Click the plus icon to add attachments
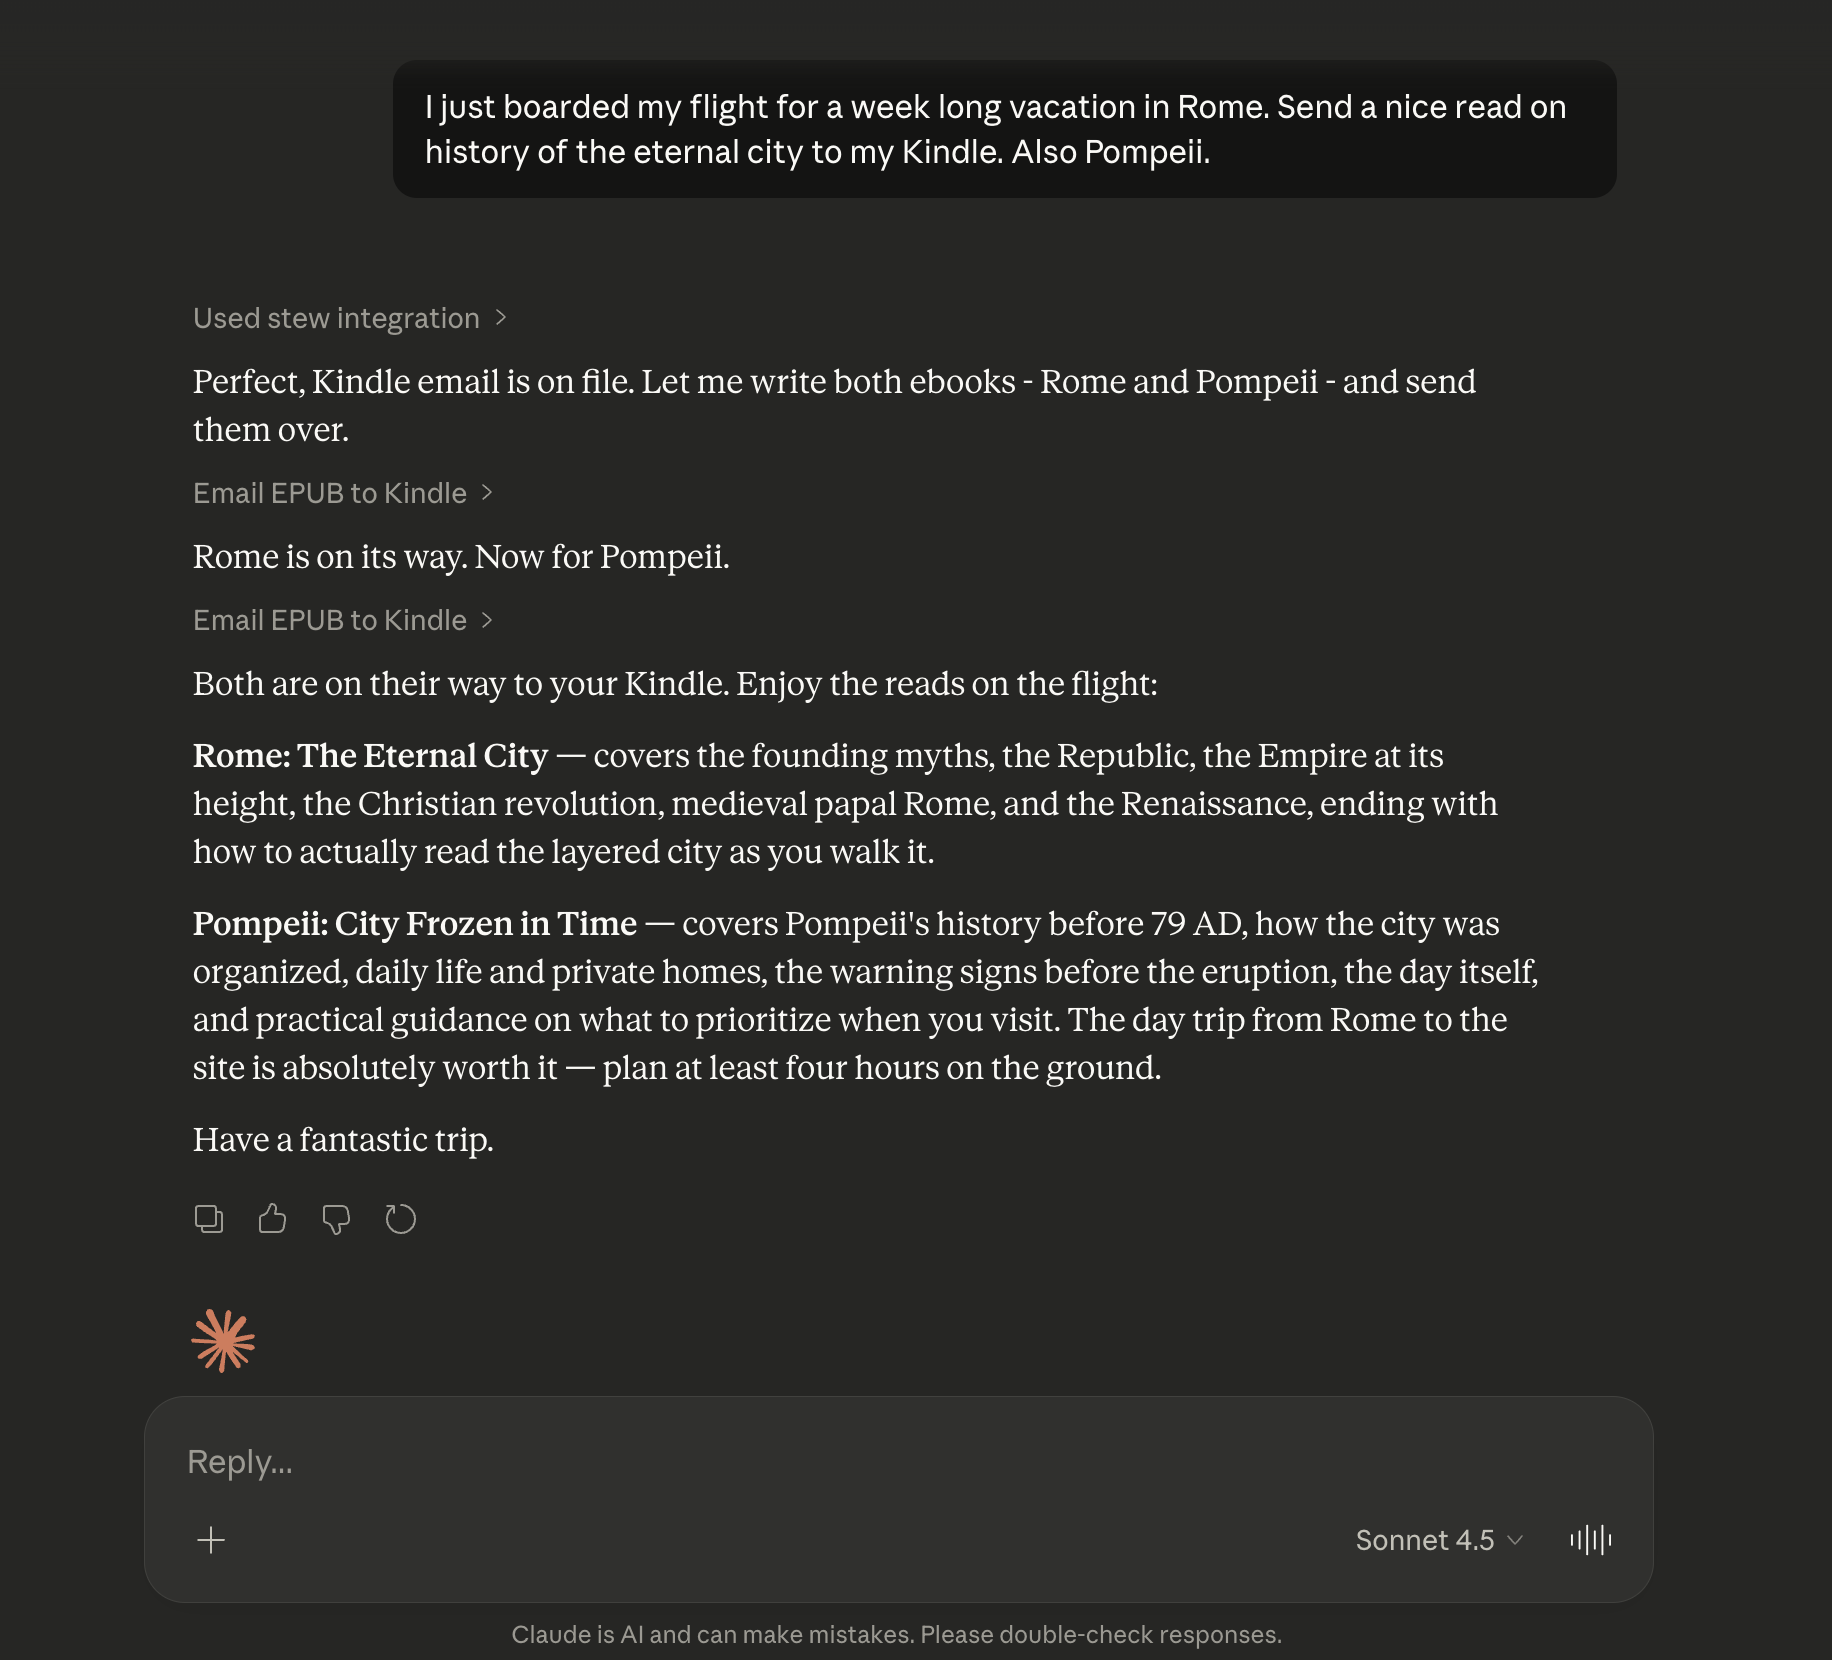The image size is (1832, 1660). [211, 1540]
